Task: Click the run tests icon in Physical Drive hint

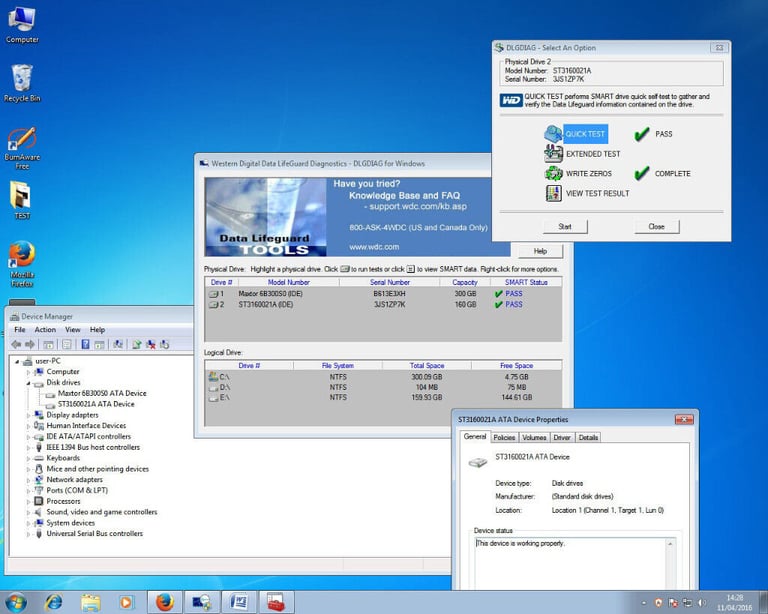Action: tap(345, 269)
